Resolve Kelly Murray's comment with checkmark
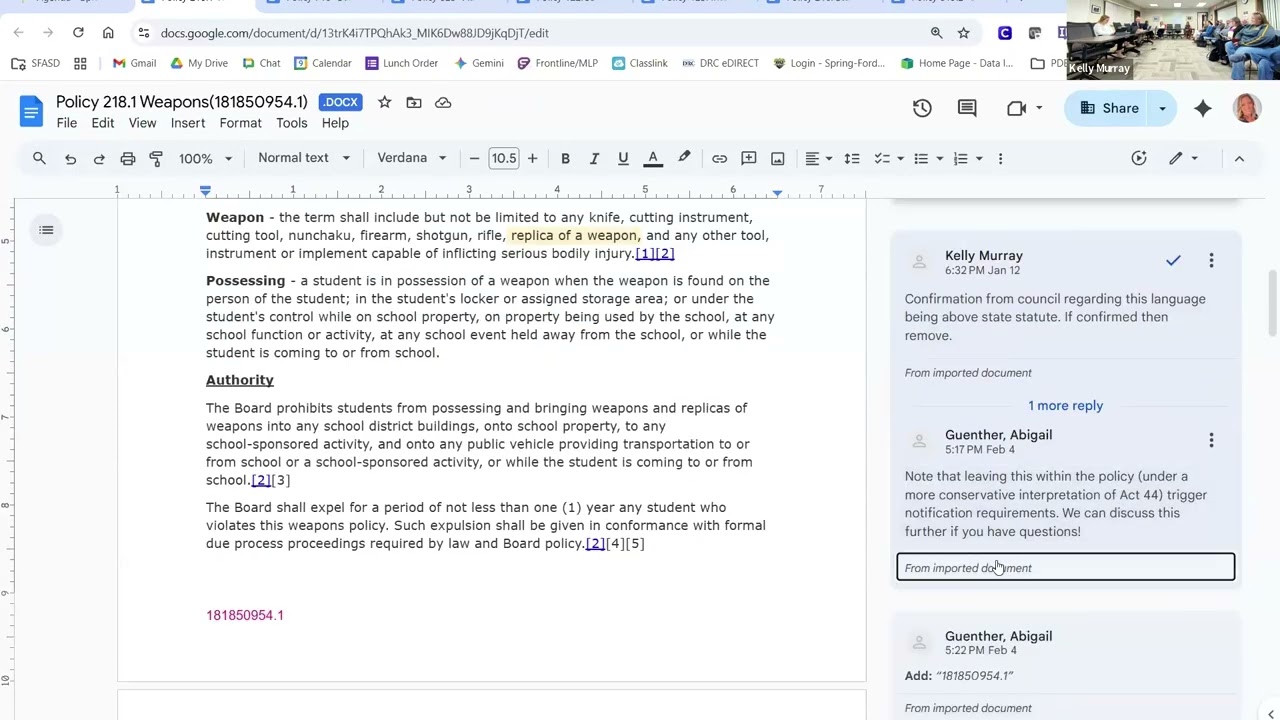The image size is (1280, 720). 1173,261
